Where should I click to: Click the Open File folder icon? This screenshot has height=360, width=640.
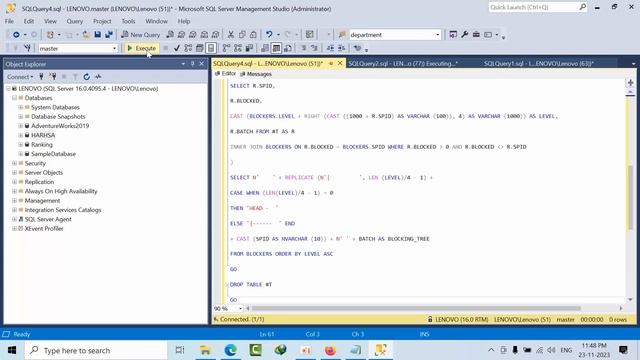pos(86,35)
